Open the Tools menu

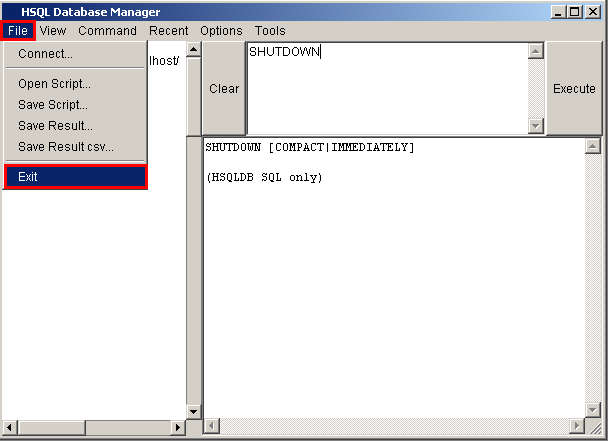(x=270, y=31)
